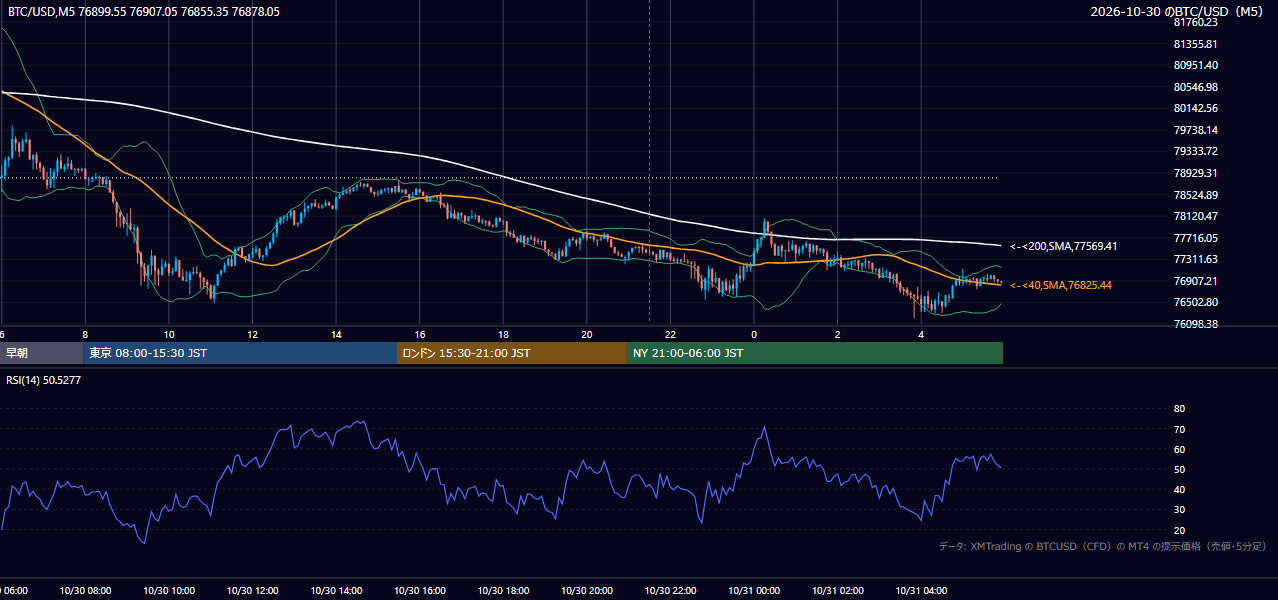Select the NY 21:00-06:00 JST session bar
1278x600 pixels.
click(x=815, y=353)
